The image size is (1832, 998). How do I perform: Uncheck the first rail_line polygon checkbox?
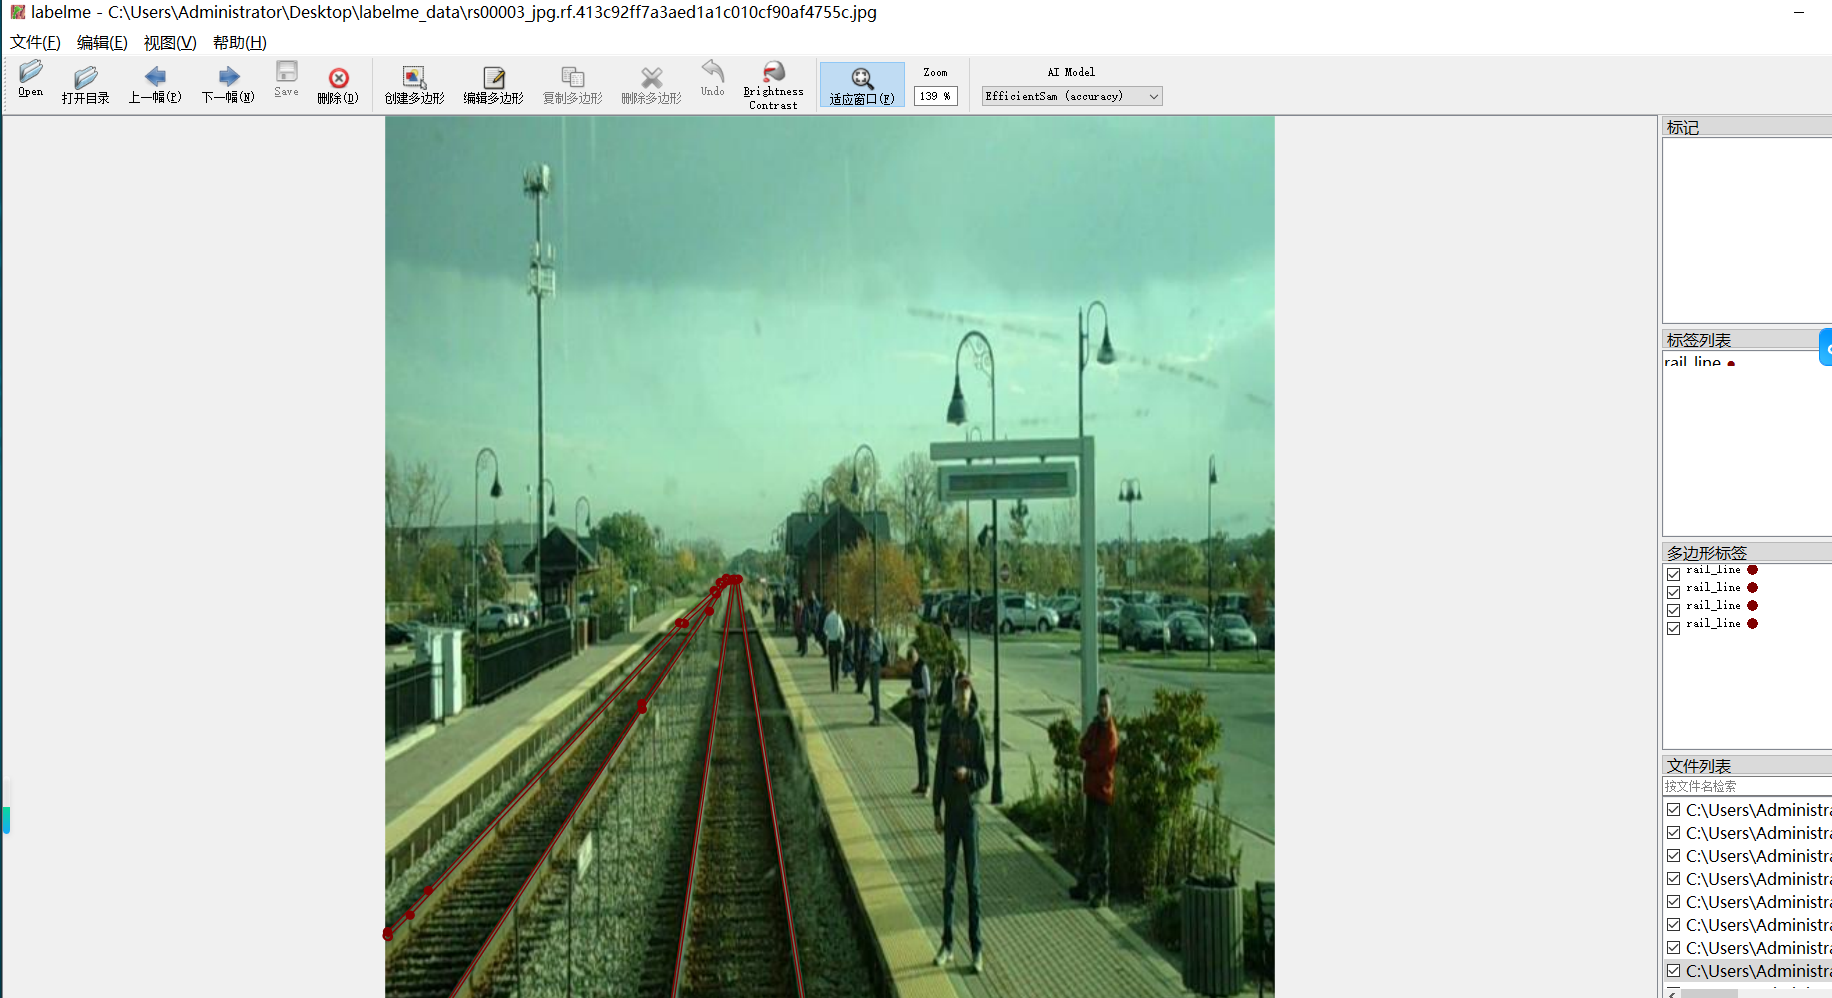1674,574
